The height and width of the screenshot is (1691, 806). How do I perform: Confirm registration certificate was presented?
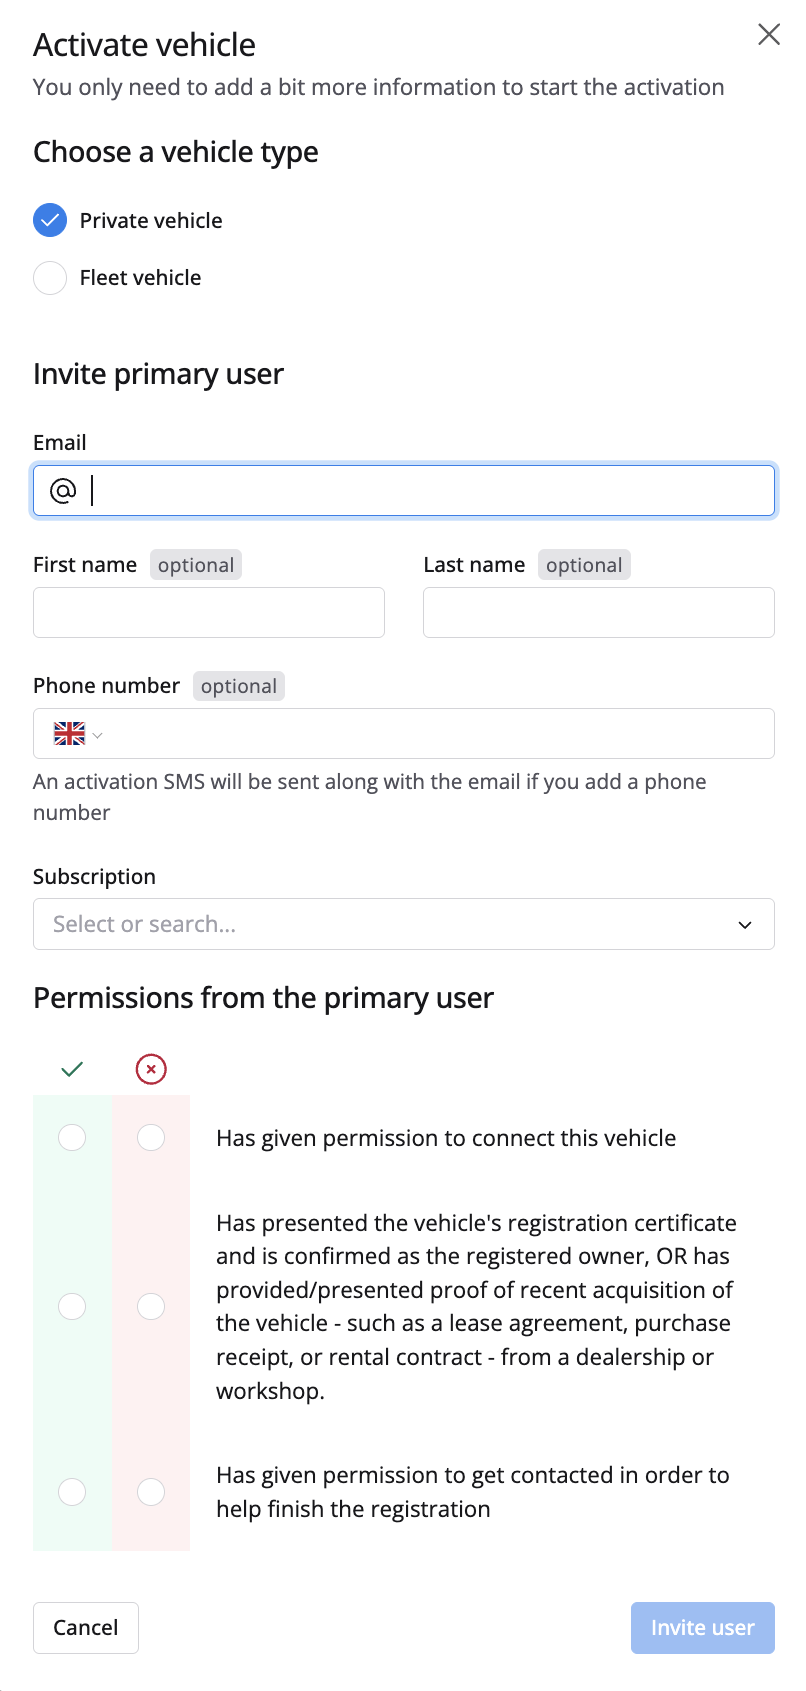point(72,1306)
